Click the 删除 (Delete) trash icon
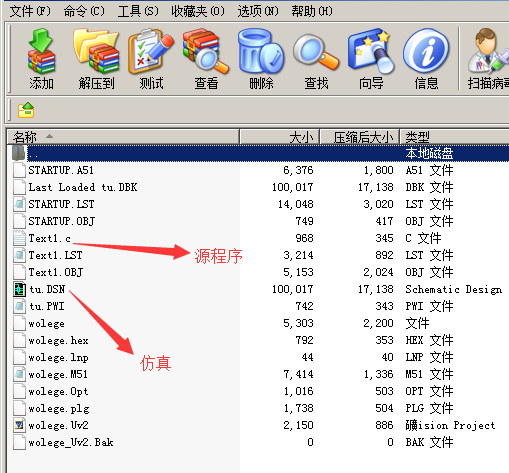This screenshot has height=473, width=509. click(x=261, y=59)
